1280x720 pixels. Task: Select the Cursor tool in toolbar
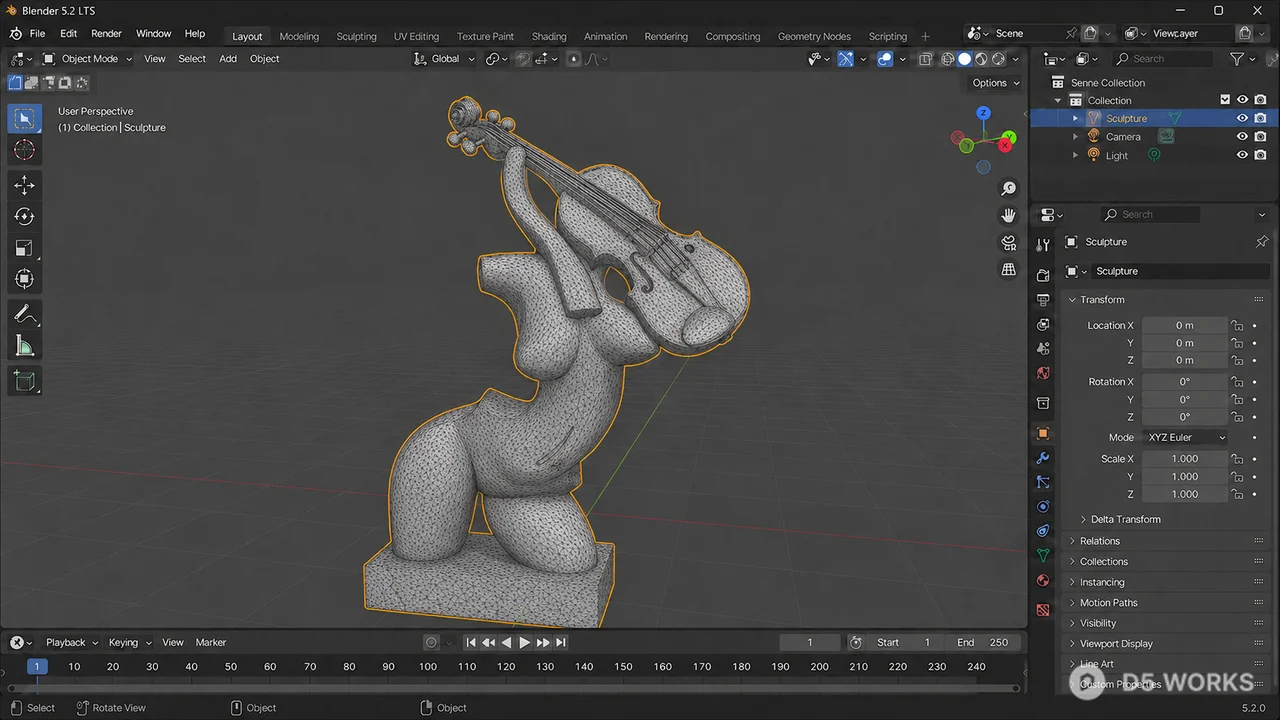pos(25,151)
